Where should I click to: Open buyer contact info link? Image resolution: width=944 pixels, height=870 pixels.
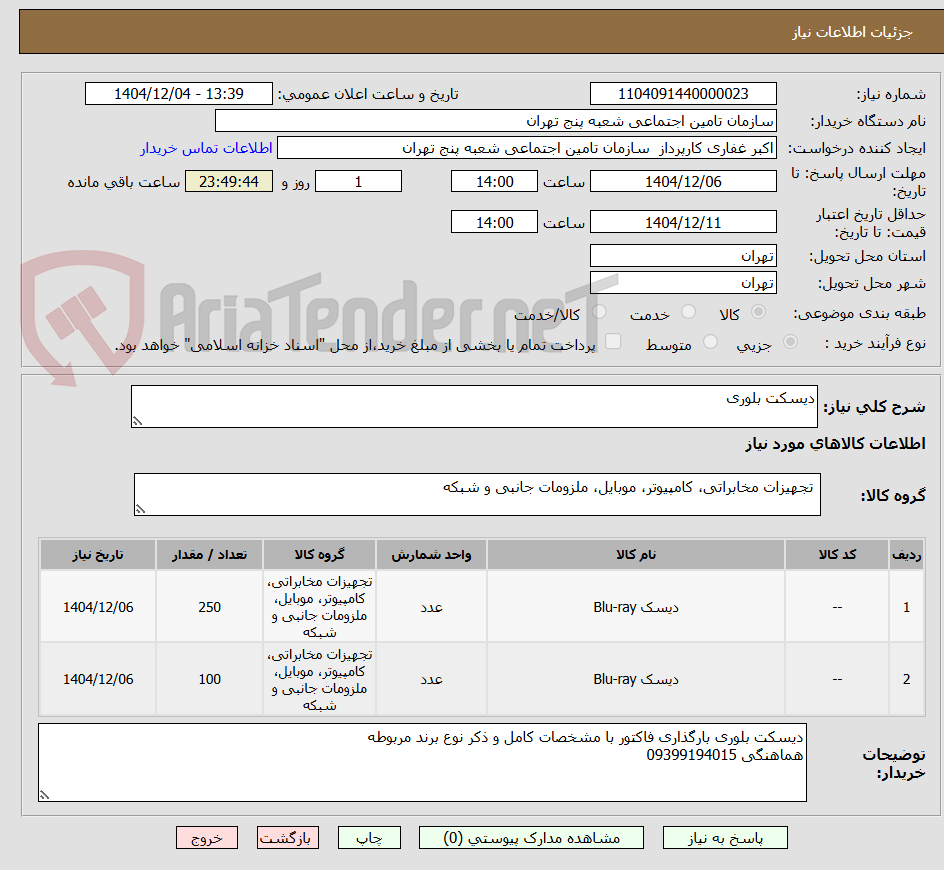(206, 148)
